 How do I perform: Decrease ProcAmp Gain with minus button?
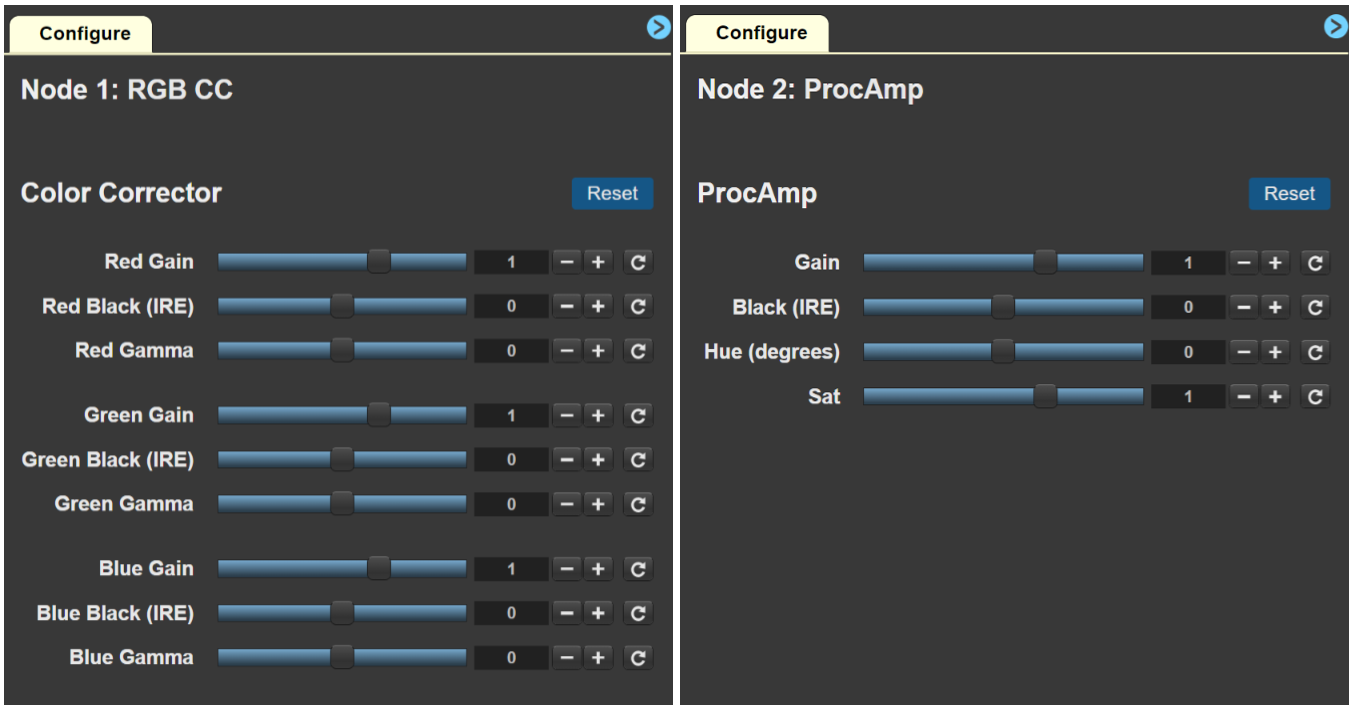click(1244, 263)
